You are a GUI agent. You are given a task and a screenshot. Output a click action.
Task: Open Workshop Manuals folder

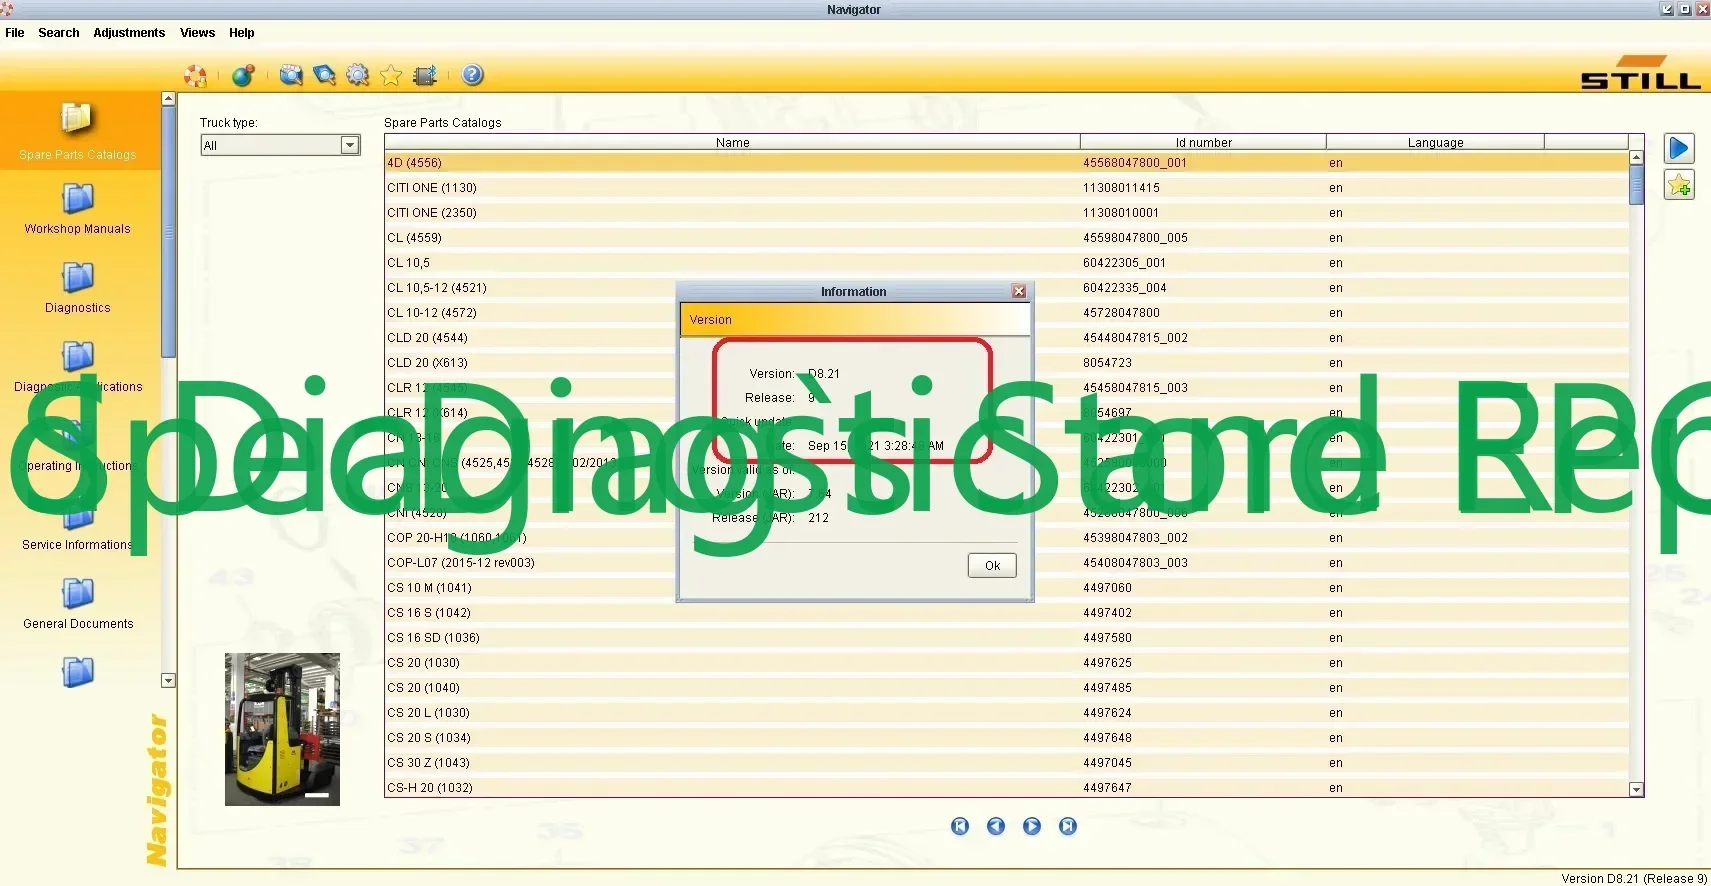point(77,210)
